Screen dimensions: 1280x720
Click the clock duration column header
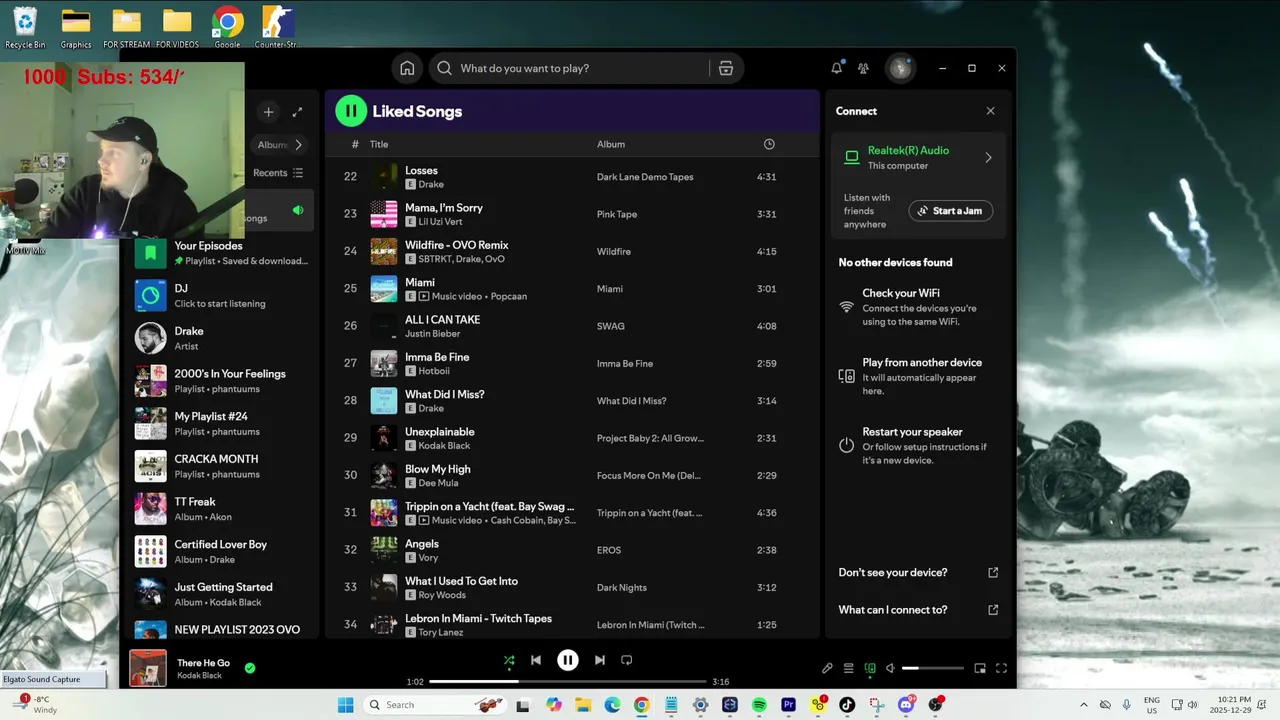769,144
